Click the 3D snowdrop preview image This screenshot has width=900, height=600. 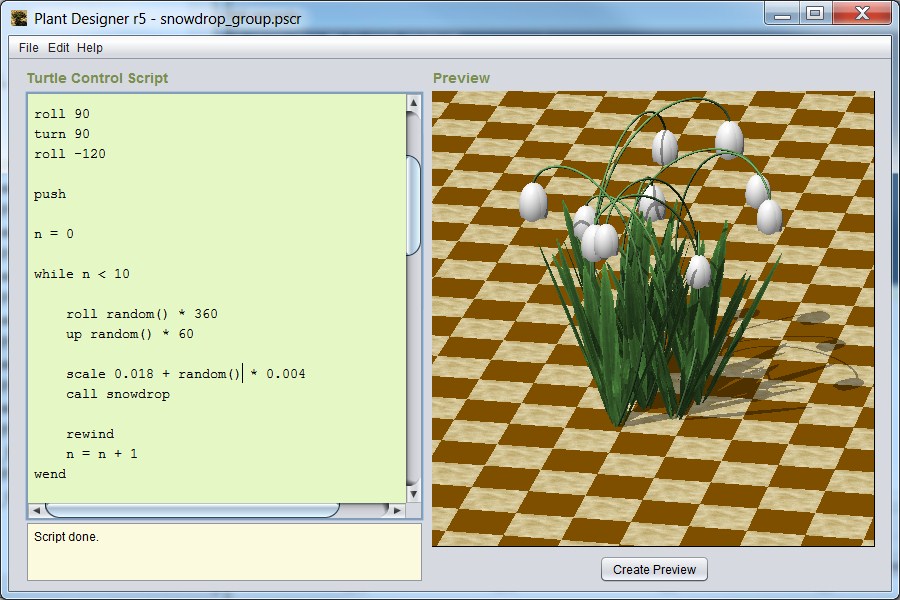pyautogui.click(x=653, y=319)
